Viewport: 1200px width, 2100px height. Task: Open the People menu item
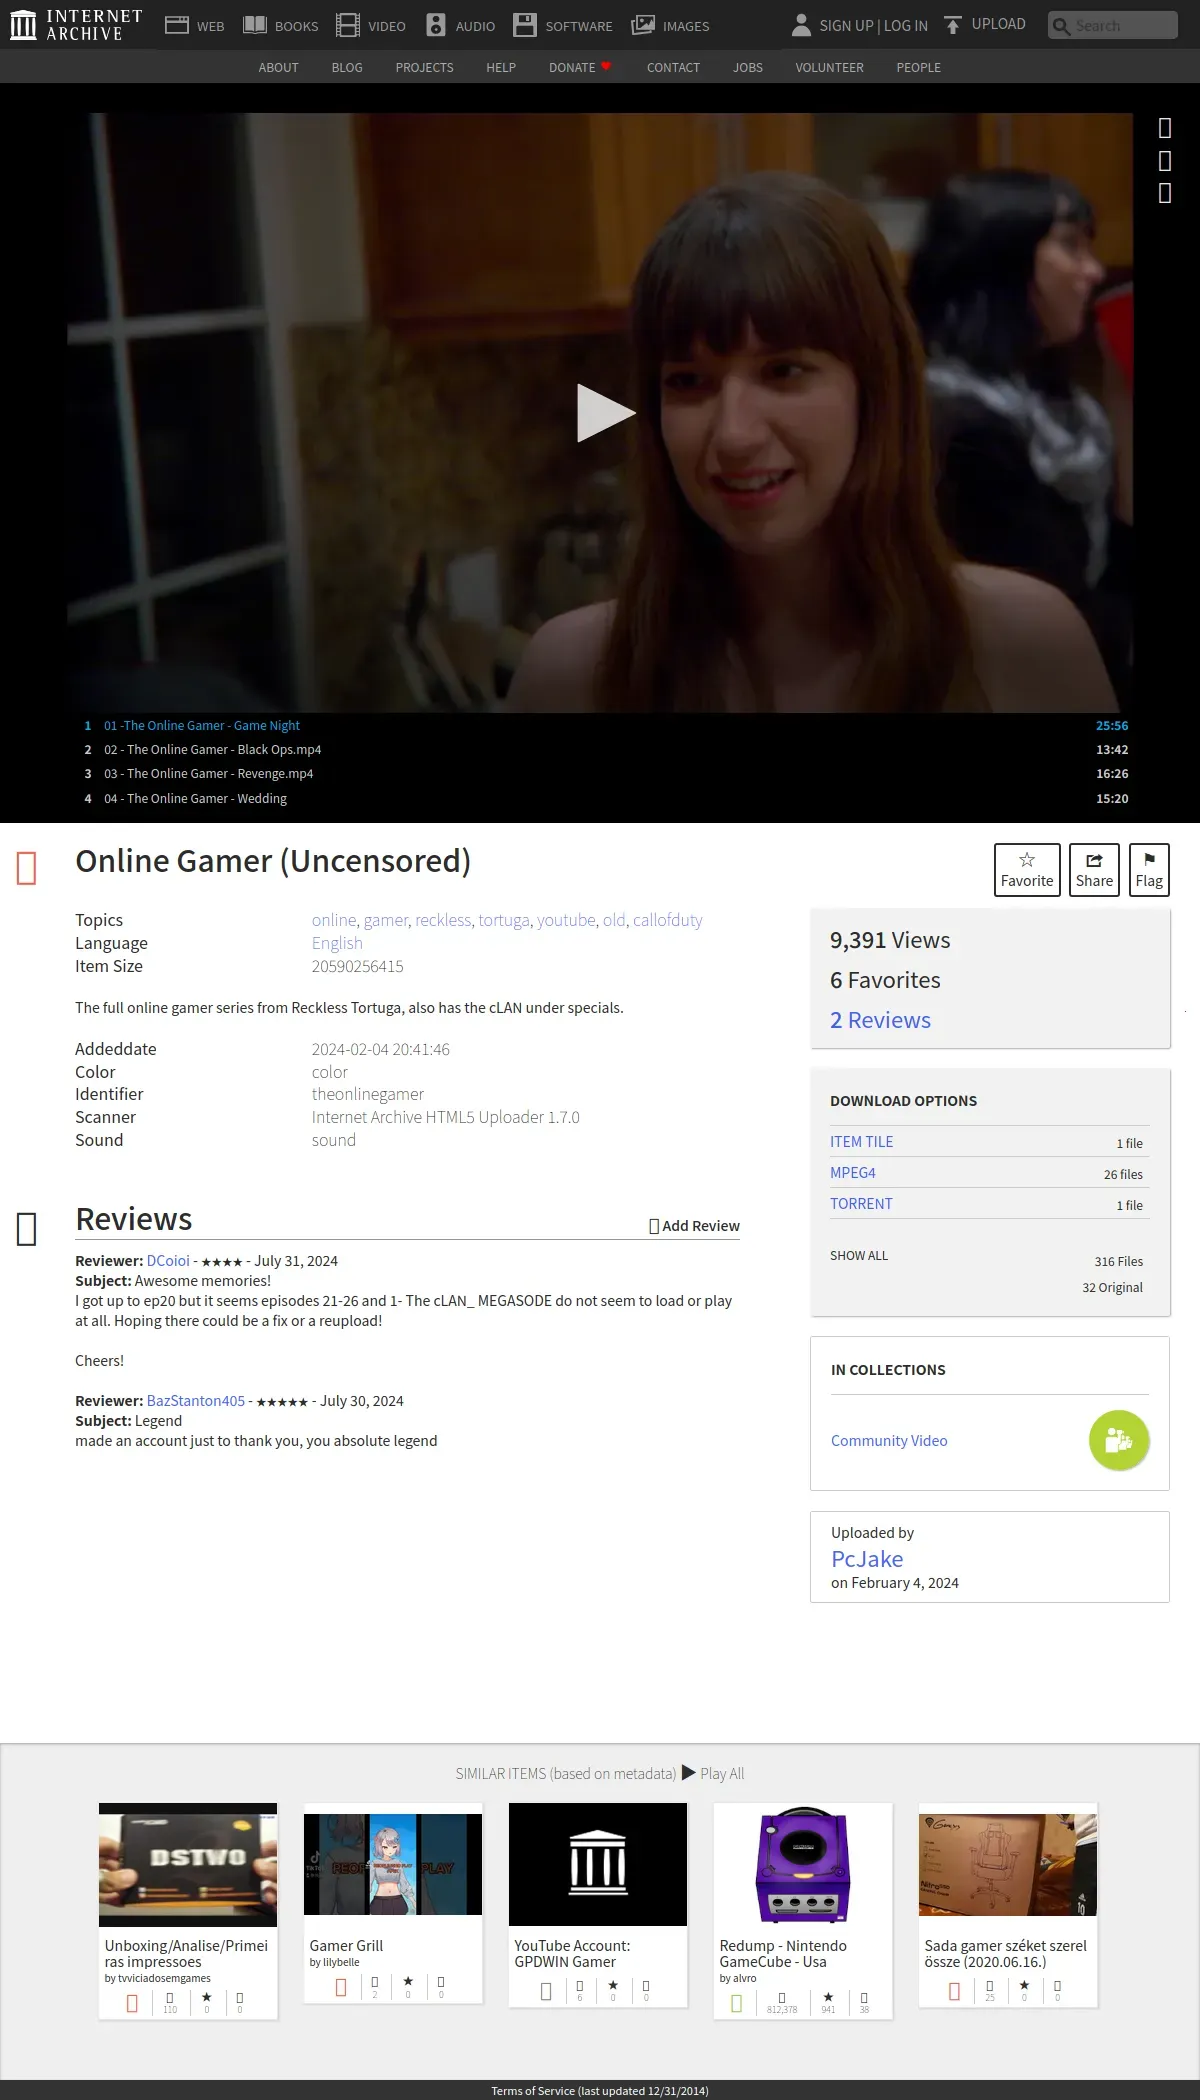(x=918, y=67)
